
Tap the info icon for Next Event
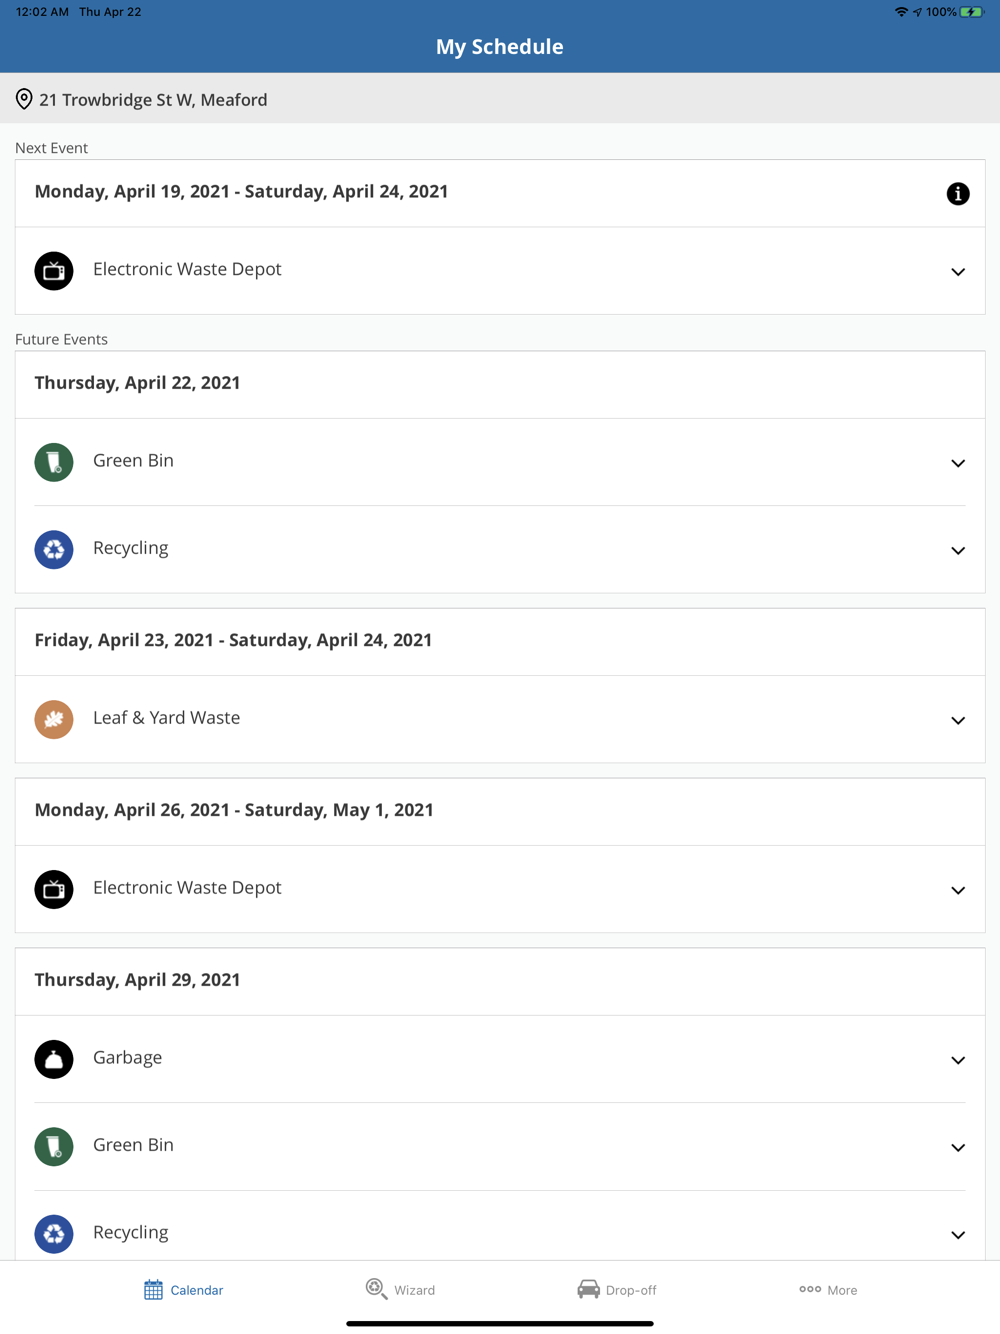pyautogui.click(x=957, y=194)
